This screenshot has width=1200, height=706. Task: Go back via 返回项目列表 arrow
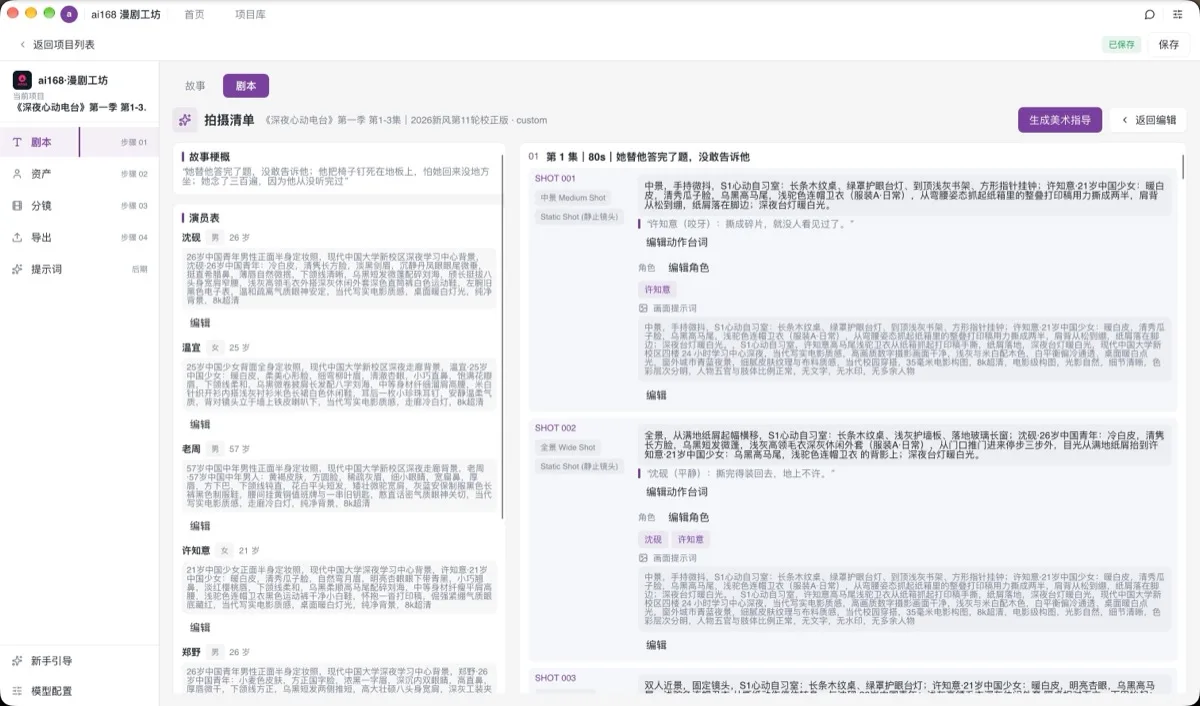[23, 45]
